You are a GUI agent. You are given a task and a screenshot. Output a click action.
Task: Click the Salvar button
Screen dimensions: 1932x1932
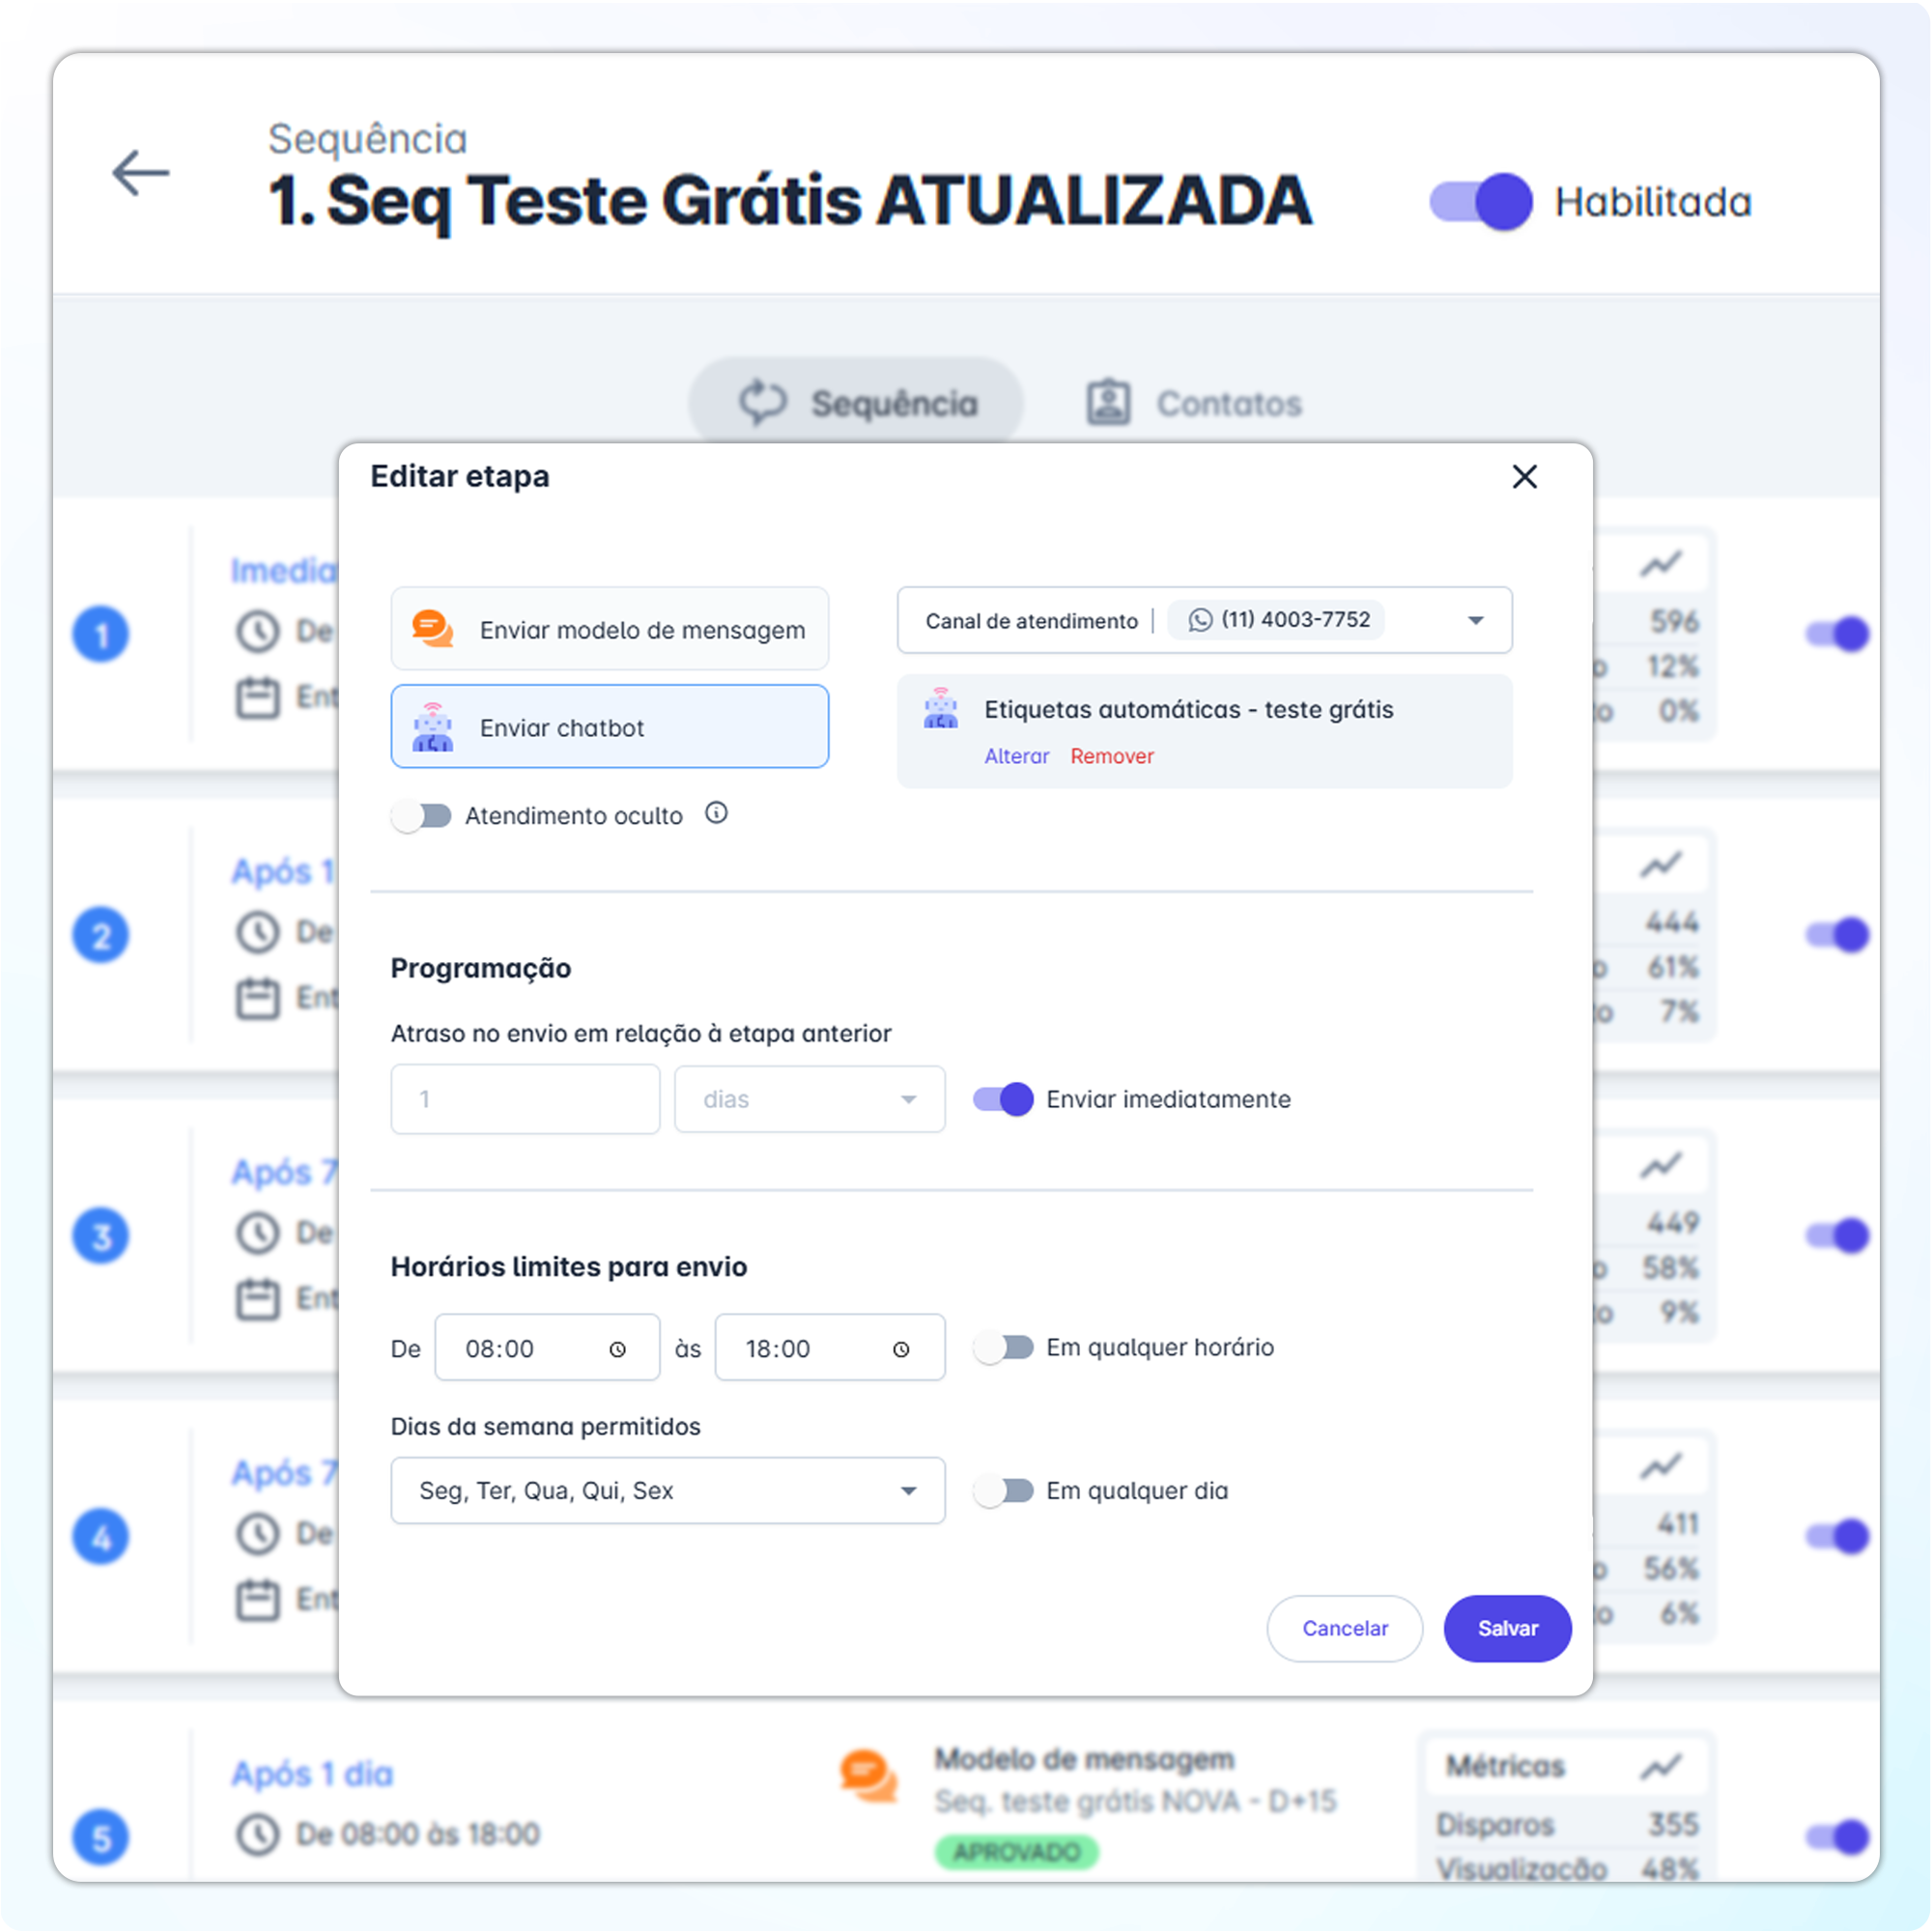[1507, 1628]
